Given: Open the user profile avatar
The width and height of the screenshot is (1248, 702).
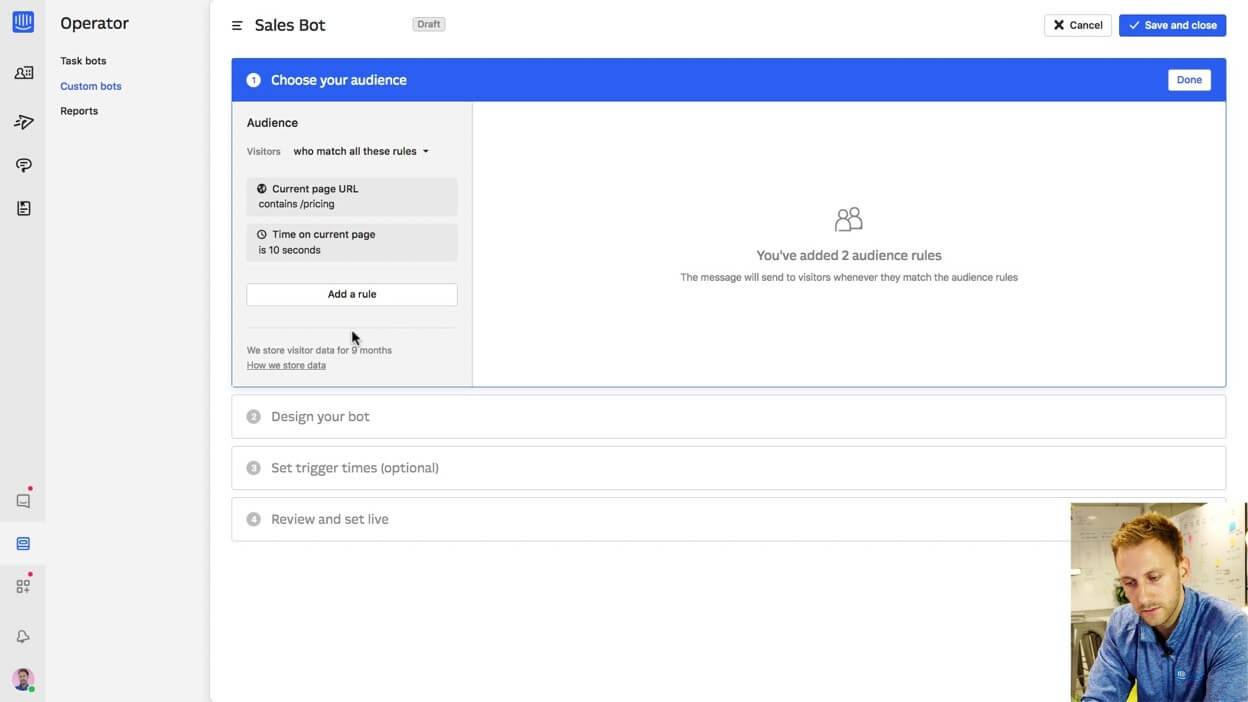Looking at the screenshot, I should [x=23, y=680].
